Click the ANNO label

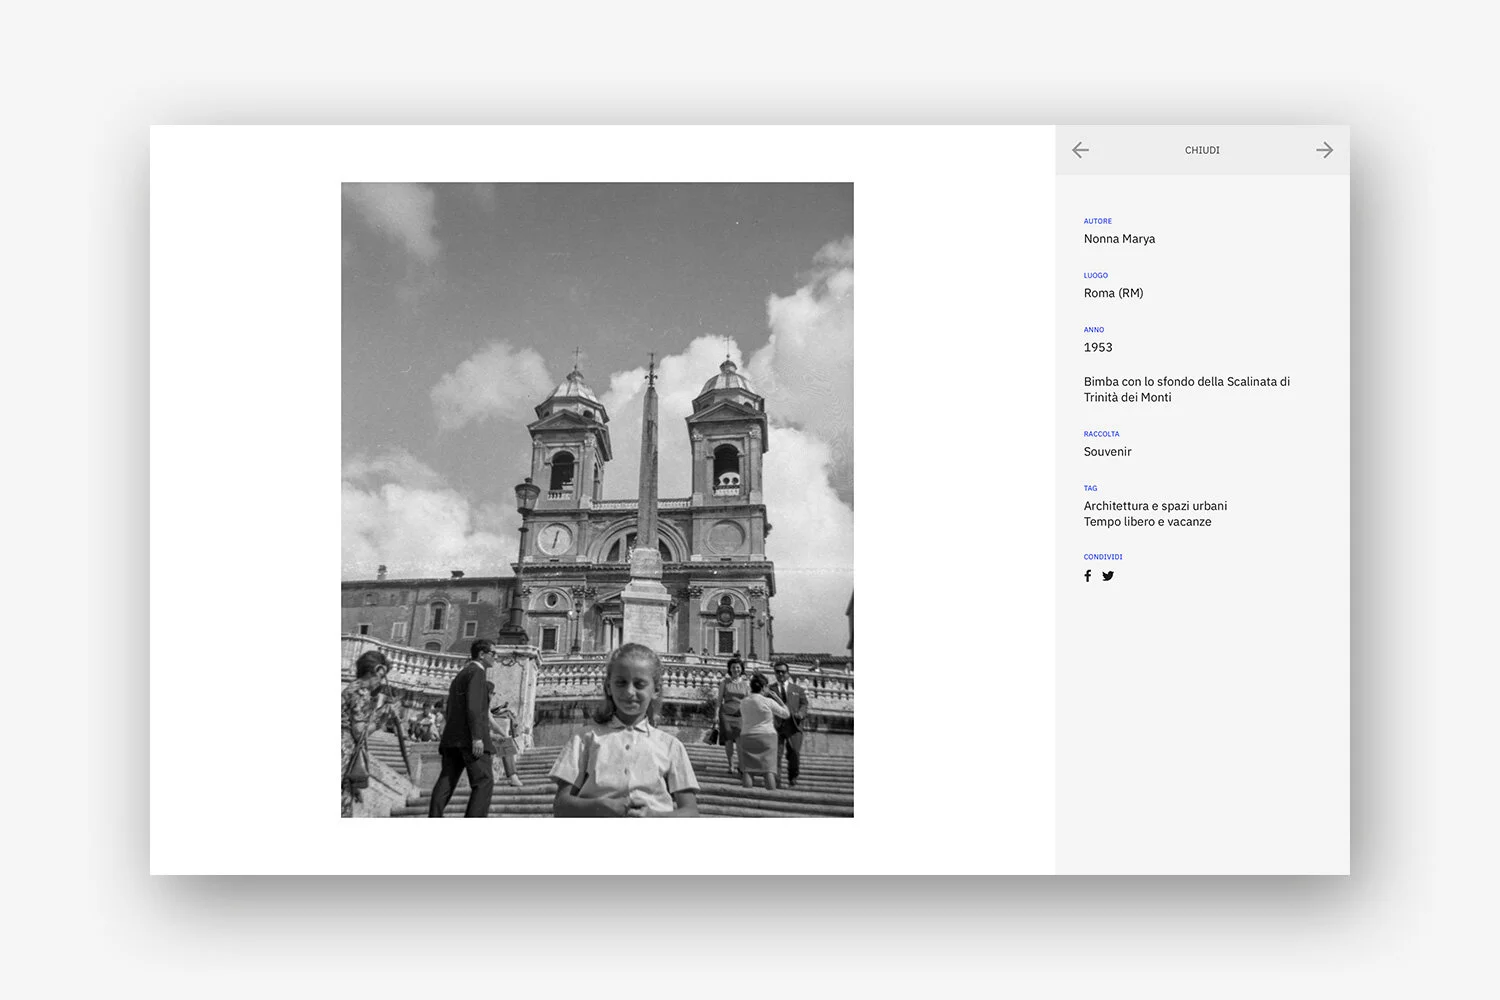pyautogui.click(x=1093, y=329)
